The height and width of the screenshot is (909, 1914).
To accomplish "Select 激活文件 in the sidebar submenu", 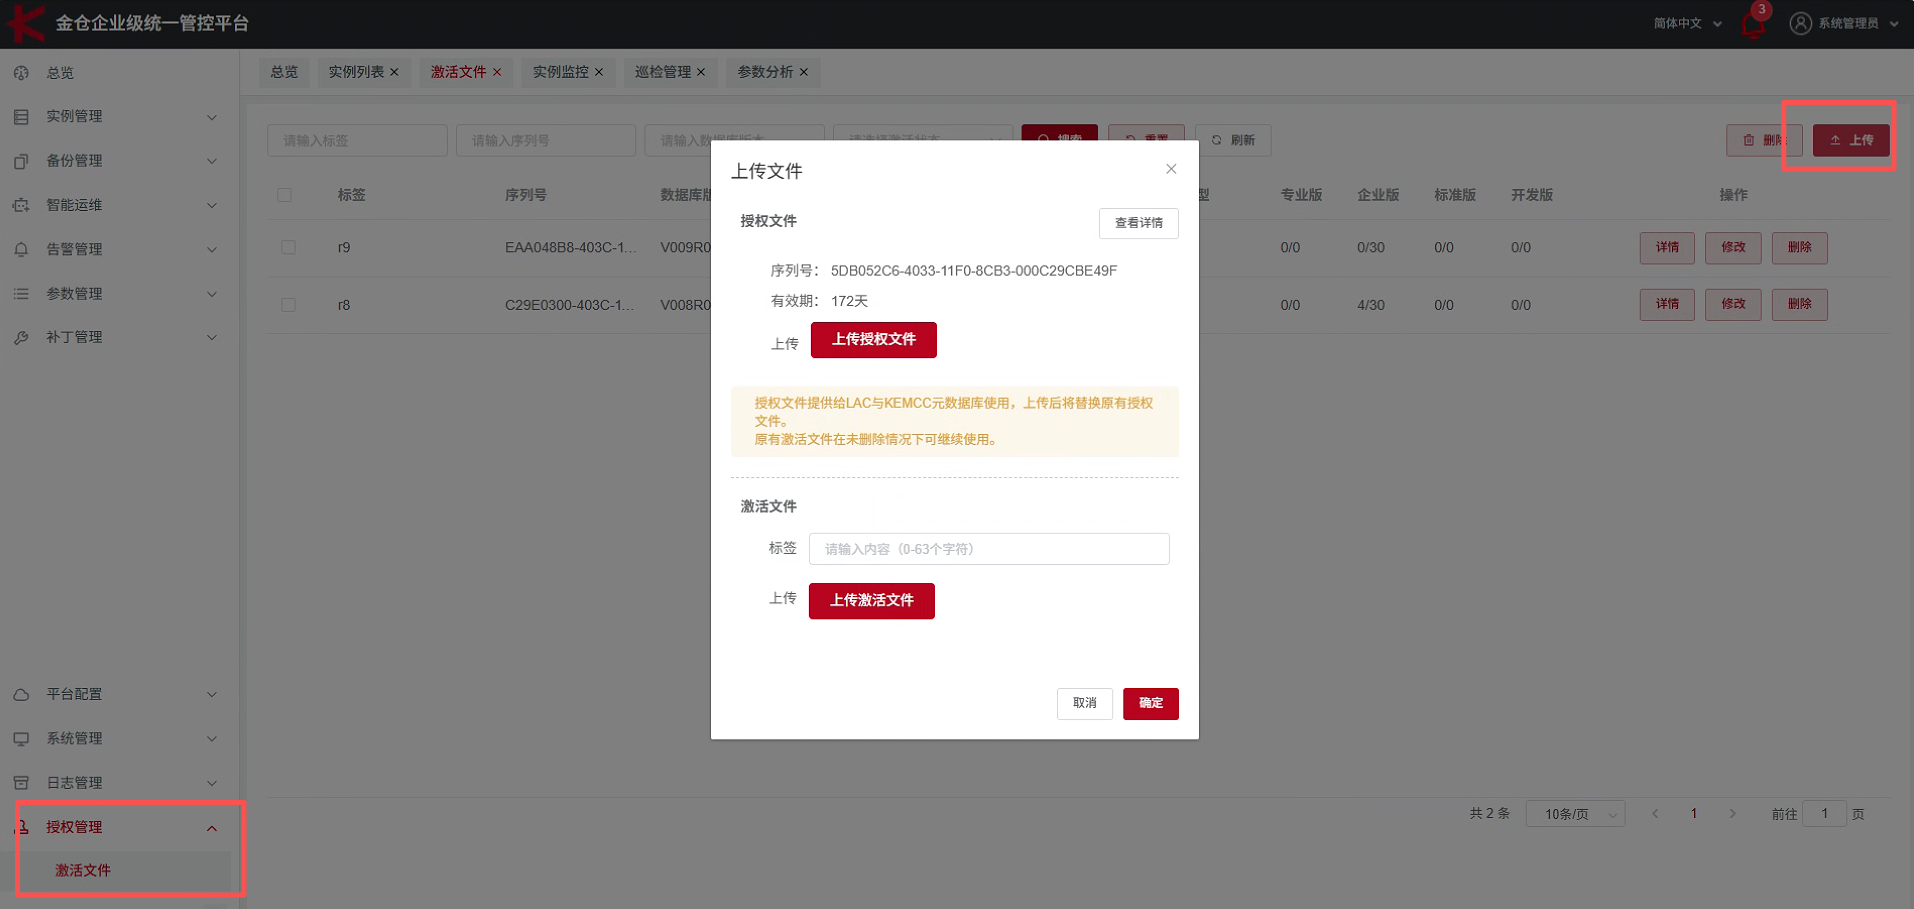I will [x=83, y=870].
